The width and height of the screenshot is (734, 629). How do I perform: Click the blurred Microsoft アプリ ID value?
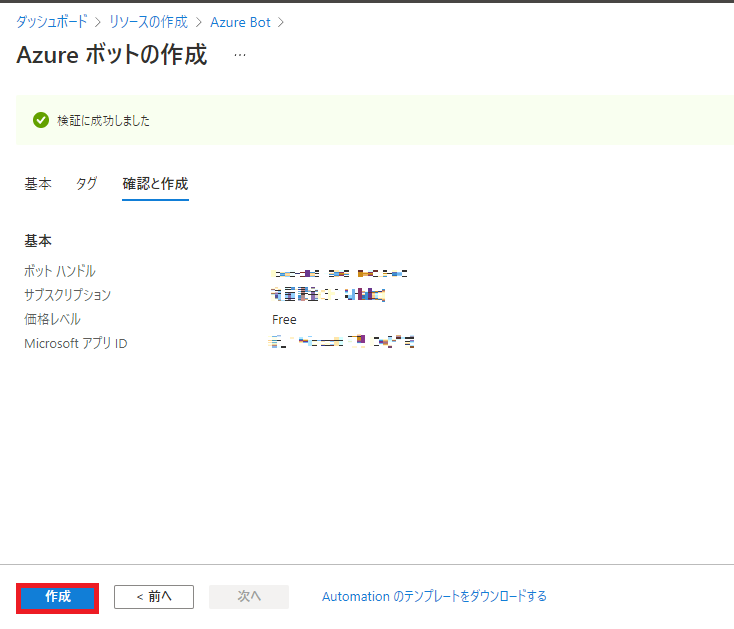pyautogui.click(x=342, y=343)
